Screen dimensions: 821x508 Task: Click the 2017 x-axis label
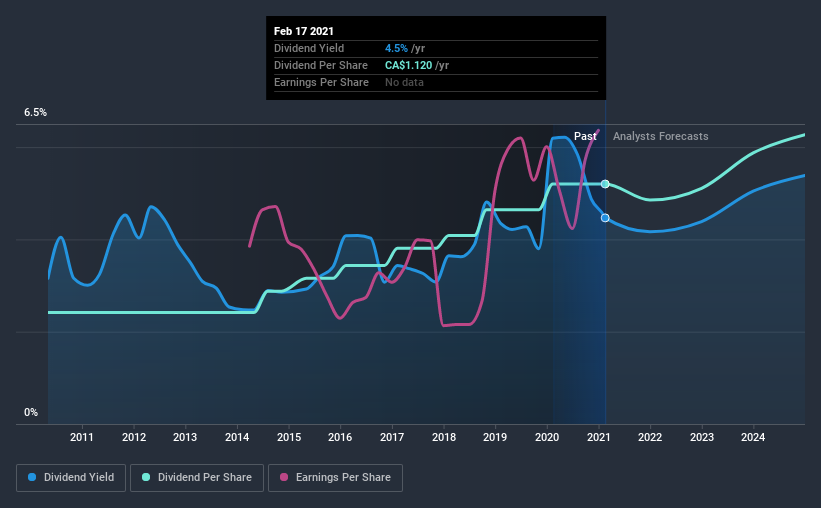pyautogui.click(x=392, y=437)
